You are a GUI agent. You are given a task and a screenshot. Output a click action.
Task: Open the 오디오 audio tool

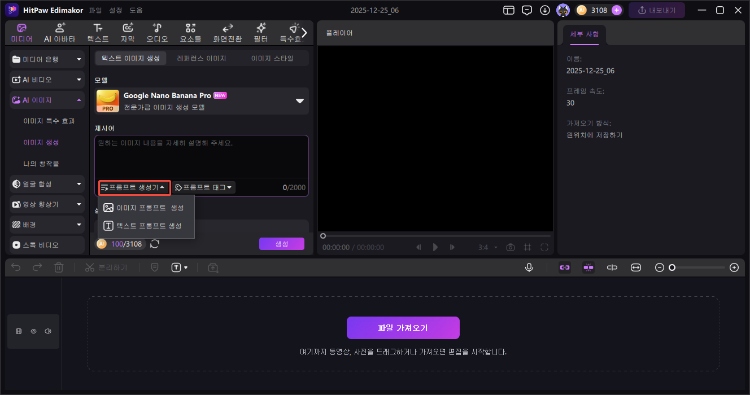pos(157,33)
